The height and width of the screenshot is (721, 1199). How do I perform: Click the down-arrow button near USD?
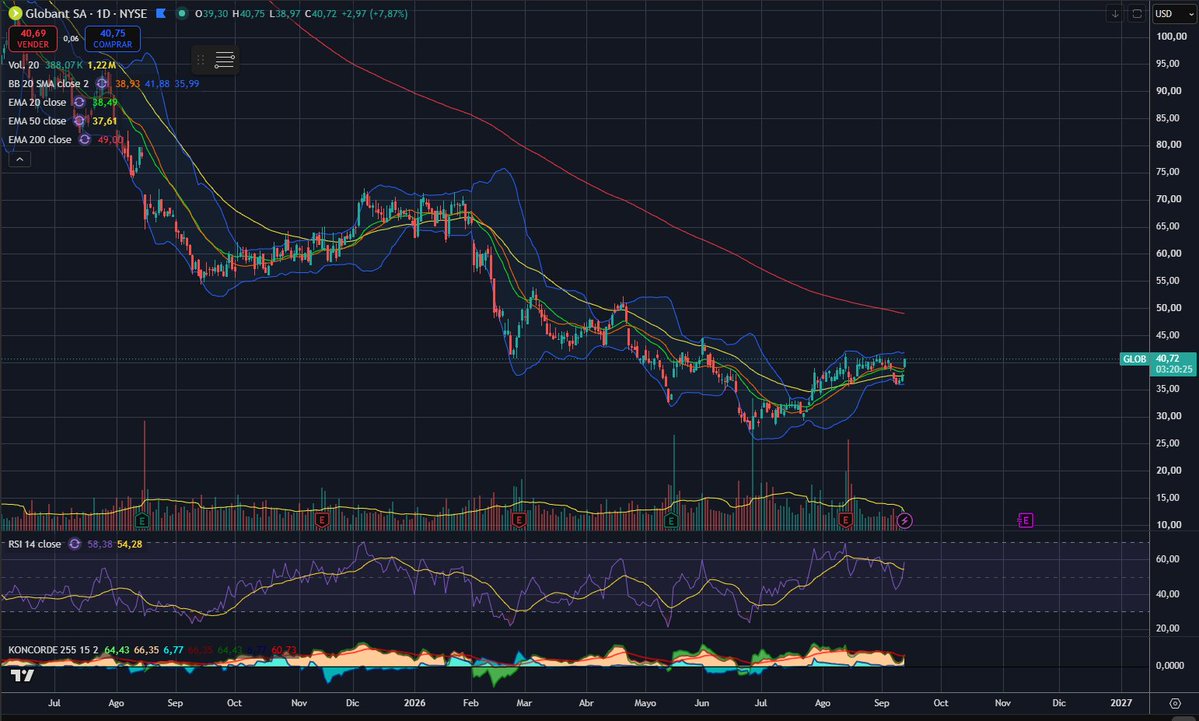pyautogui.click(x=1115, y=13)
